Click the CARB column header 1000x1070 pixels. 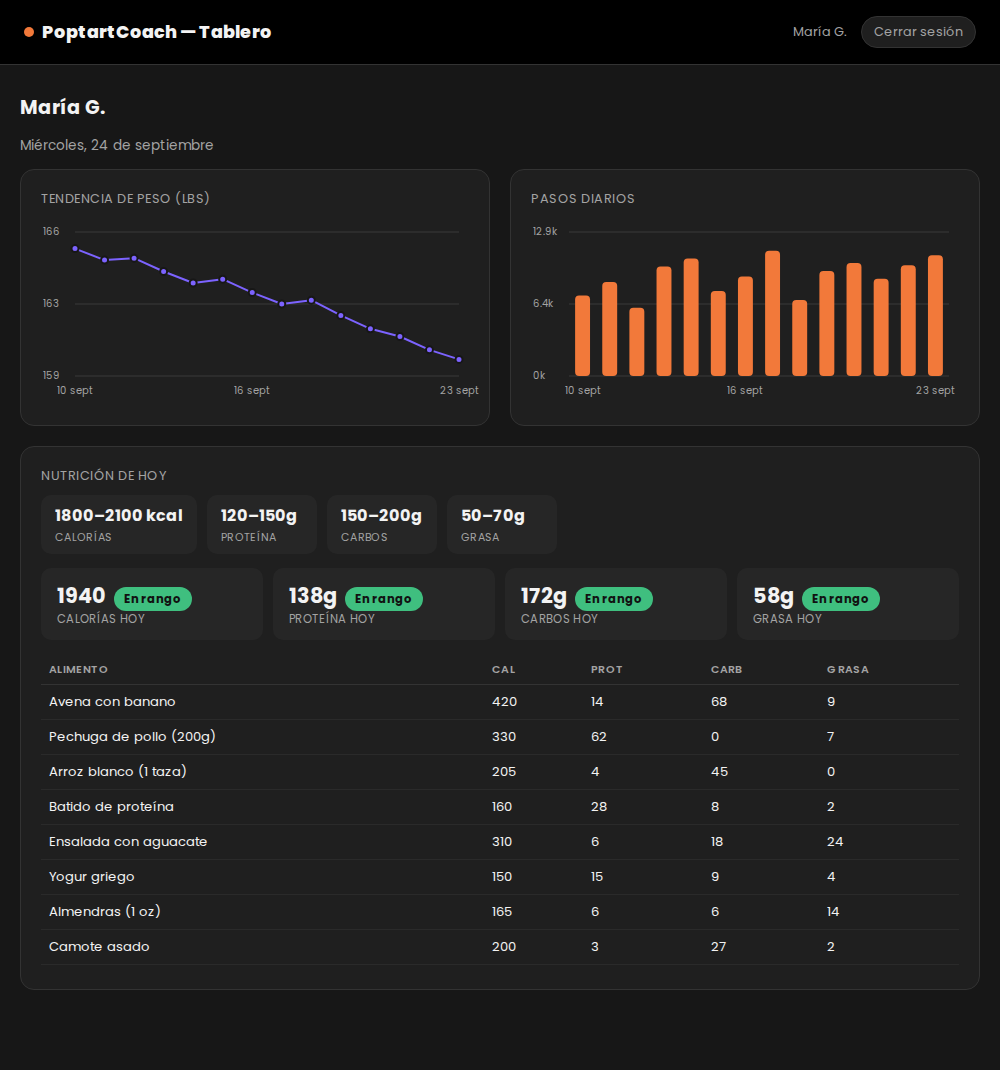tap(726, 669)
